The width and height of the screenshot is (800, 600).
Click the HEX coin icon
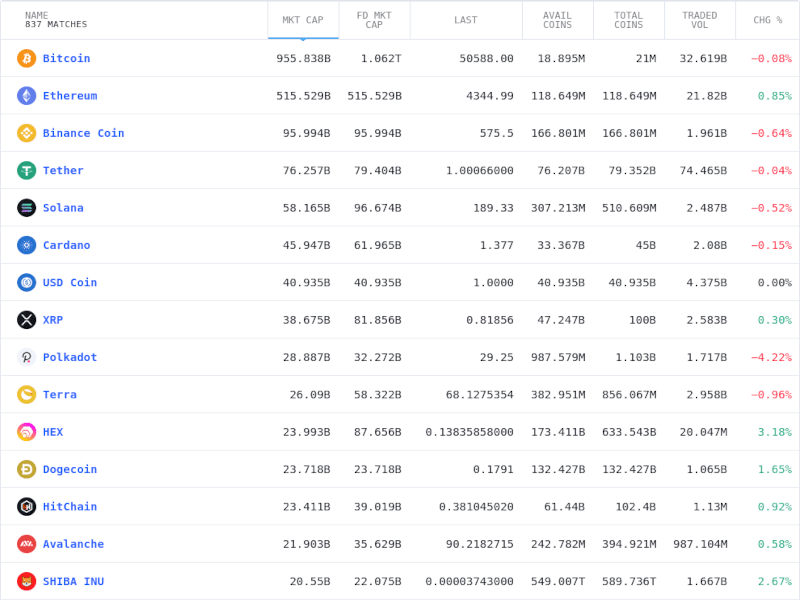coord(25,431)
